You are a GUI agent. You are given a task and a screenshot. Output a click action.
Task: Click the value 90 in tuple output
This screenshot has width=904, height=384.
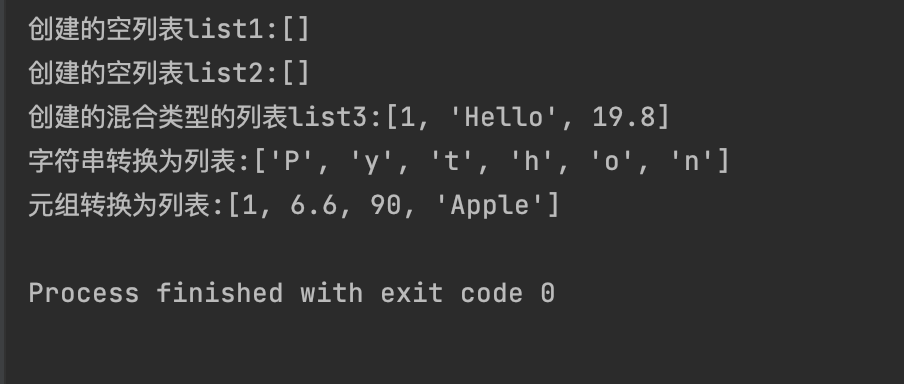tap(386, 206)
